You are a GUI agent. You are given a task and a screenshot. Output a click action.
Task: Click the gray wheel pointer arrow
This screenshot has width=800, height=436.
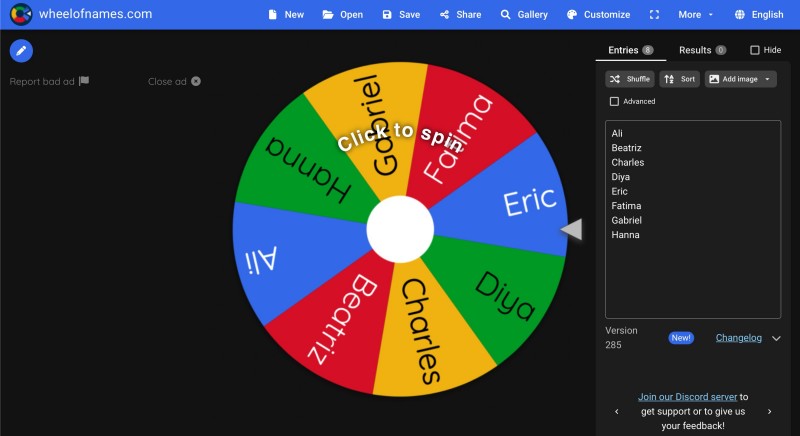572,229
